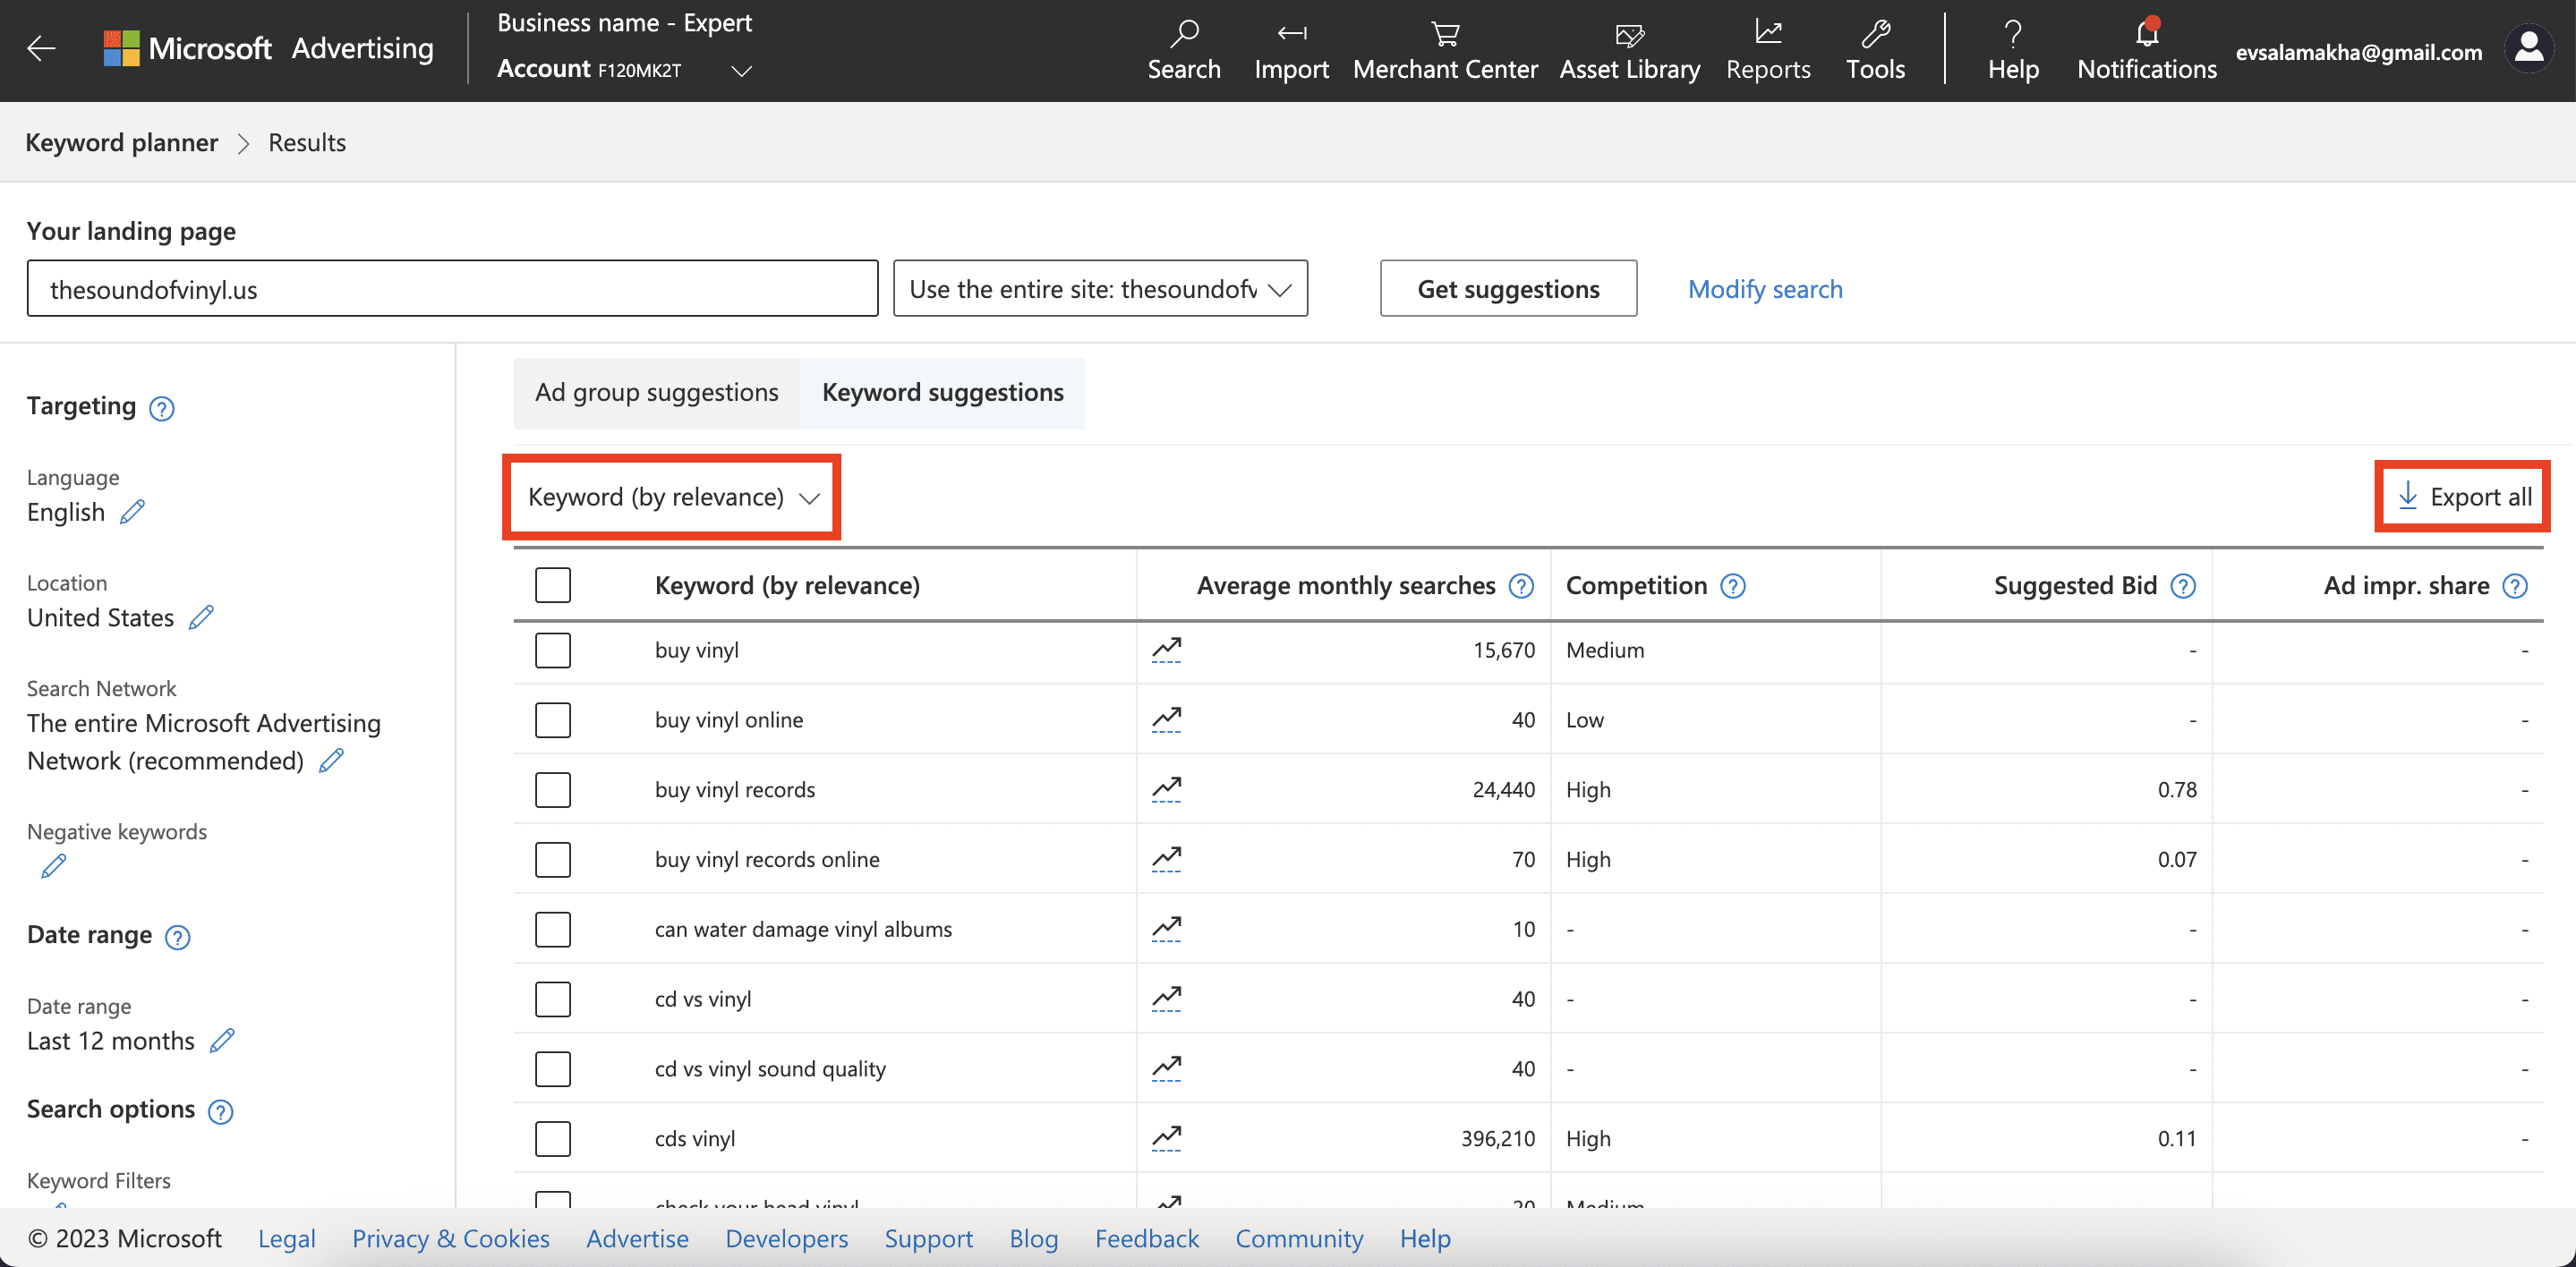Open the Asset Library
The height and width of the screenshot is (1267, 2576).
click(1629, 50)
